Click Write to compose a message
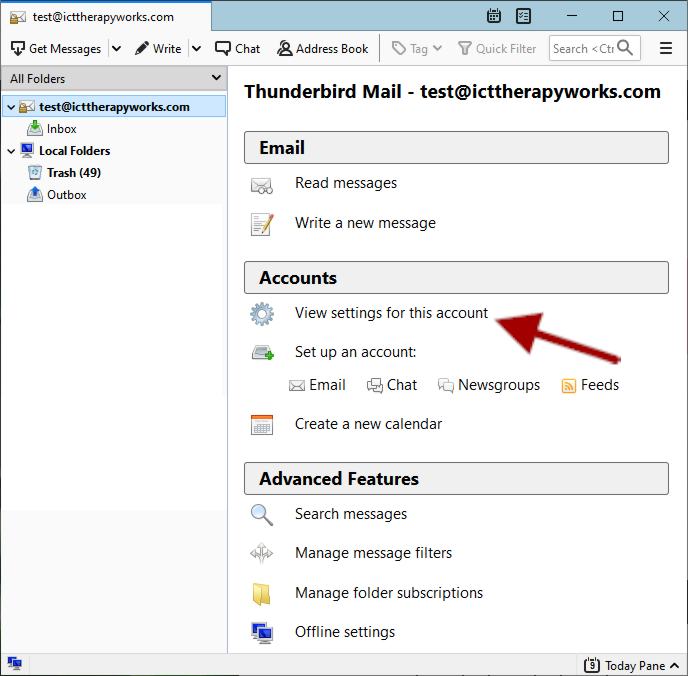The width and height of the screenshot is (688, 676). (158, 48)
